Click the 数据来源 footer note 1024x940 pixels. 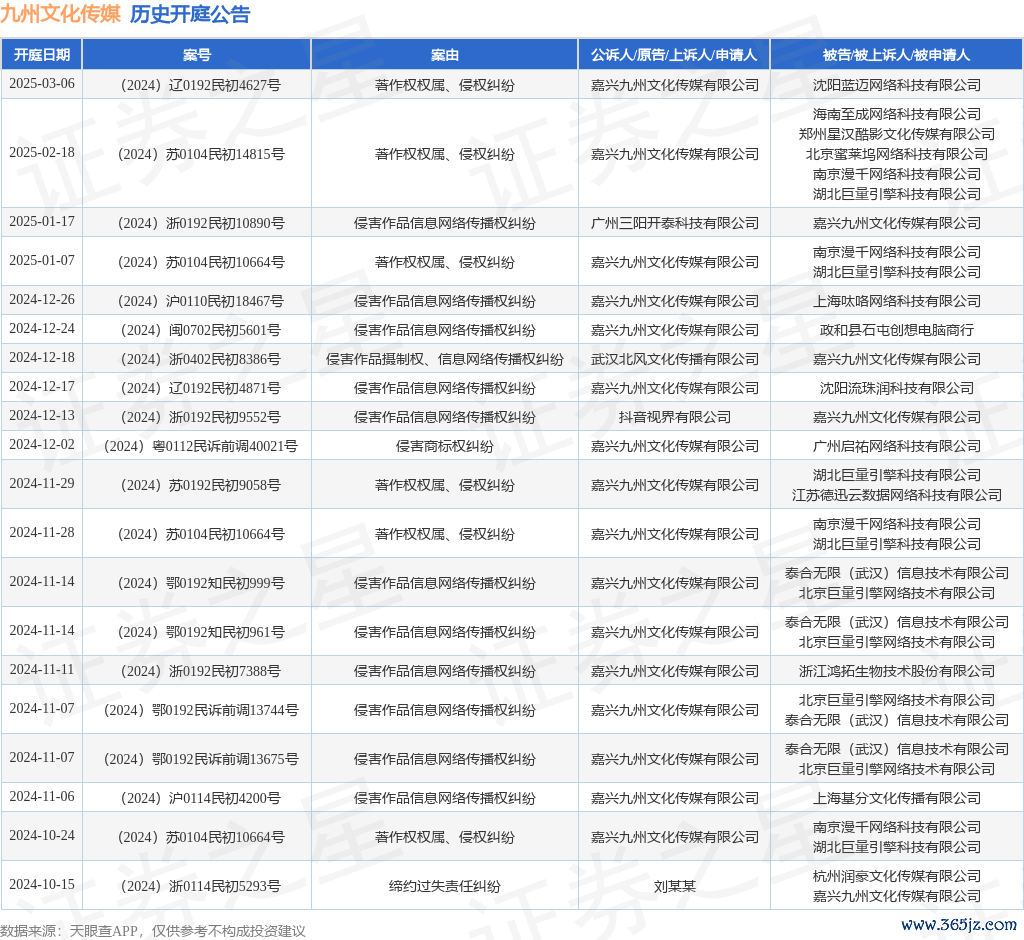tap(153, 931)
